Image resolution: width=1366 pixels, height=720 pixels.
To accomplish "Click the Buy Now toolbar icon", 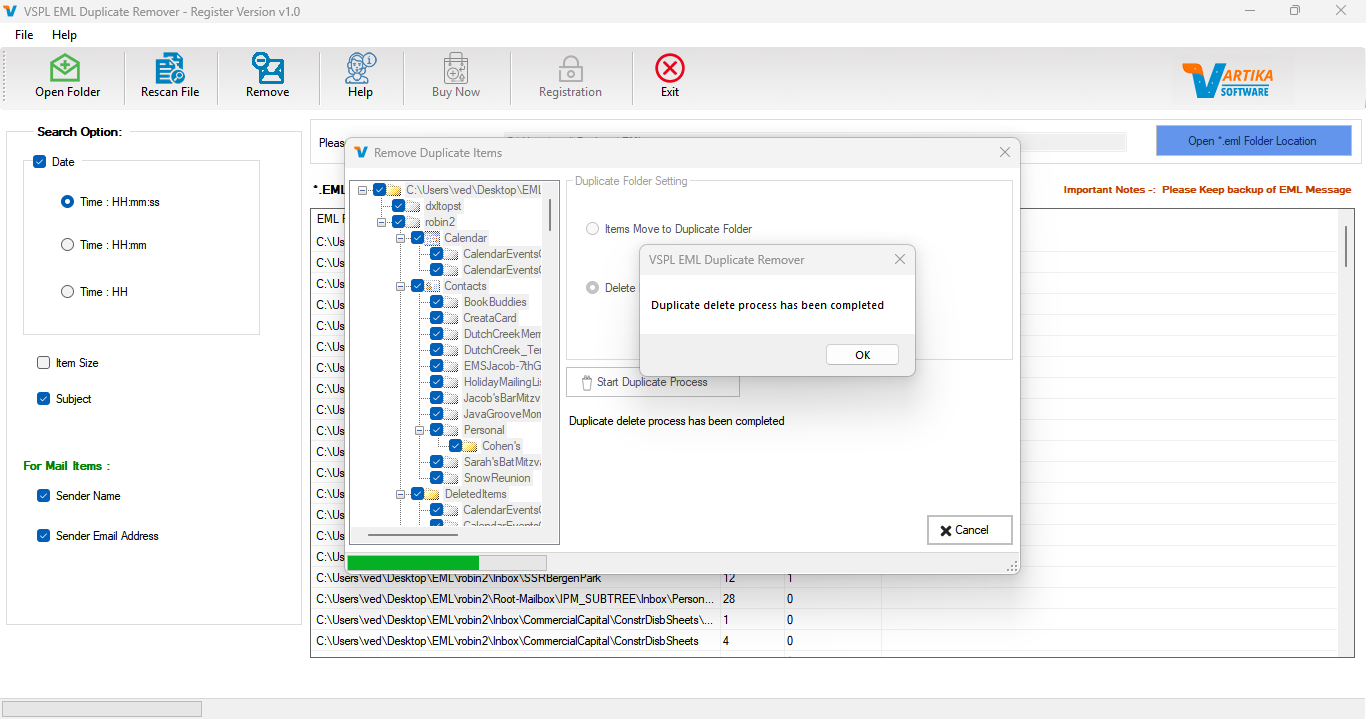I will click(456, 69).
